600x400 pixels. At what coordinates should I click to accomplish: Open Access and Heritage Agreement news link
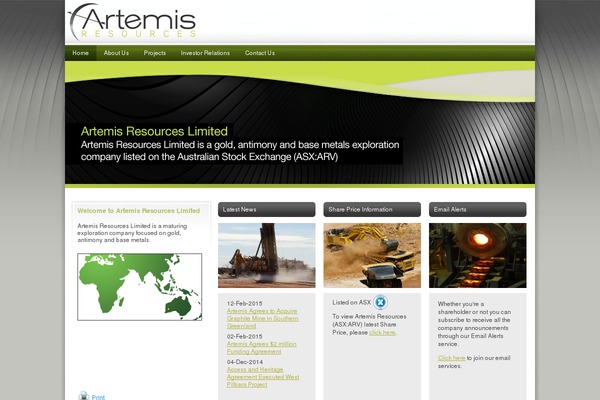tap(263, 377)
